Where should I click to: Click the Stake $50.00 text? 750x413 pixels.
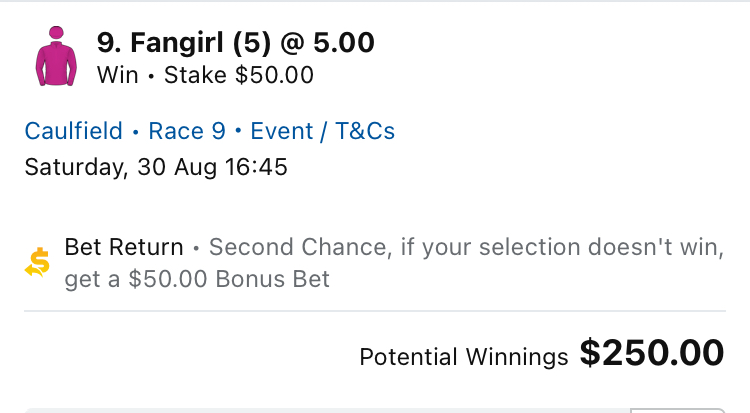239,75
